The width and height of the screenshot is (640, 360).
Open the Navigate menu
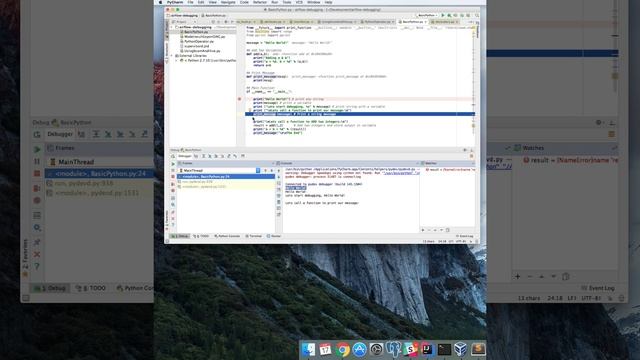(228, 2)
